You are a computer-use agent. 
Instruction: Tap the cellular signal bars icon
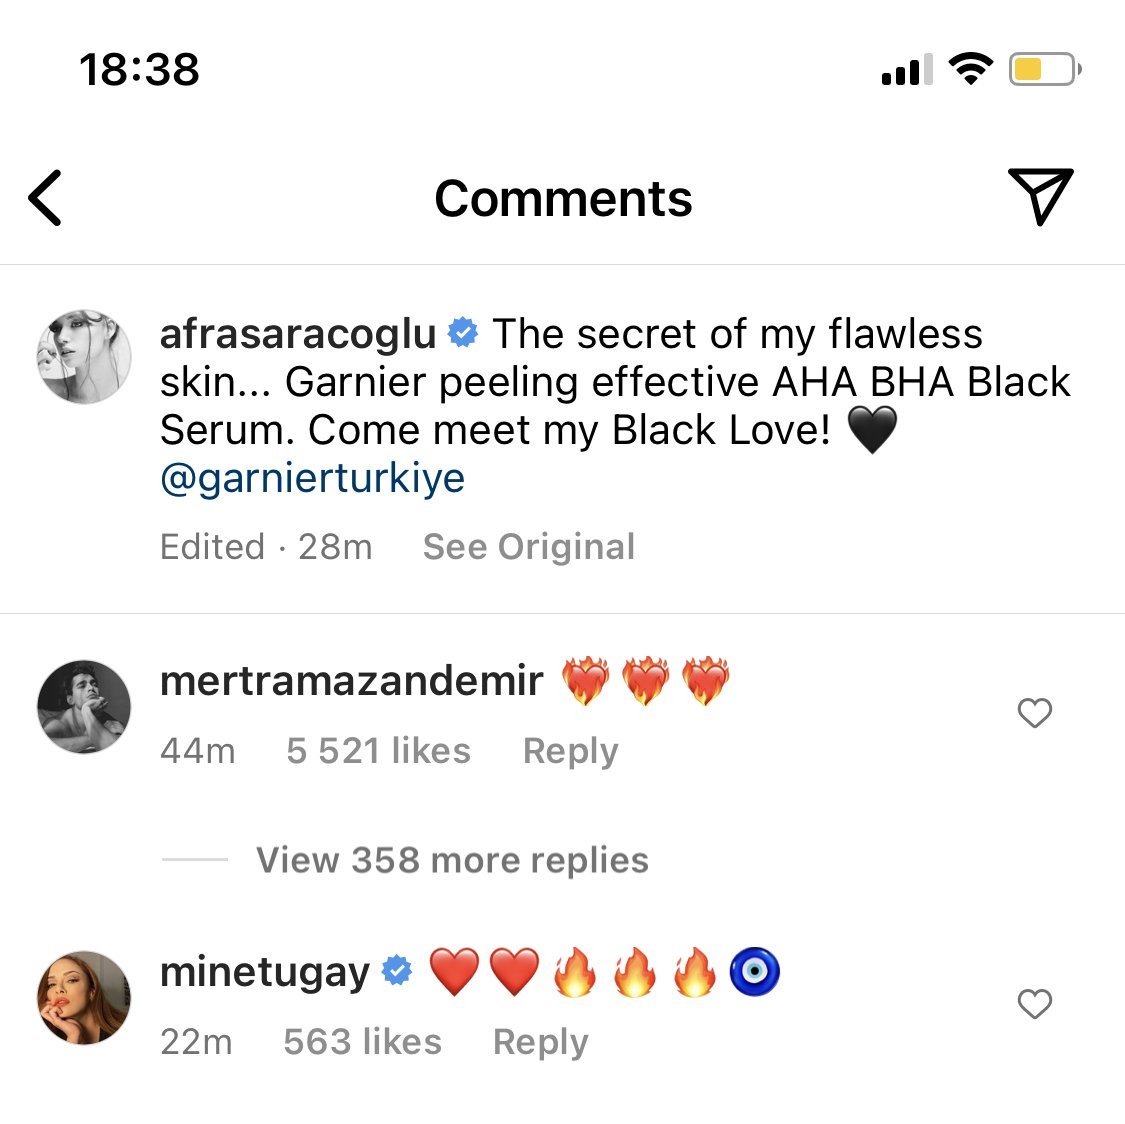pyautogui.click(x=906, y=70)
